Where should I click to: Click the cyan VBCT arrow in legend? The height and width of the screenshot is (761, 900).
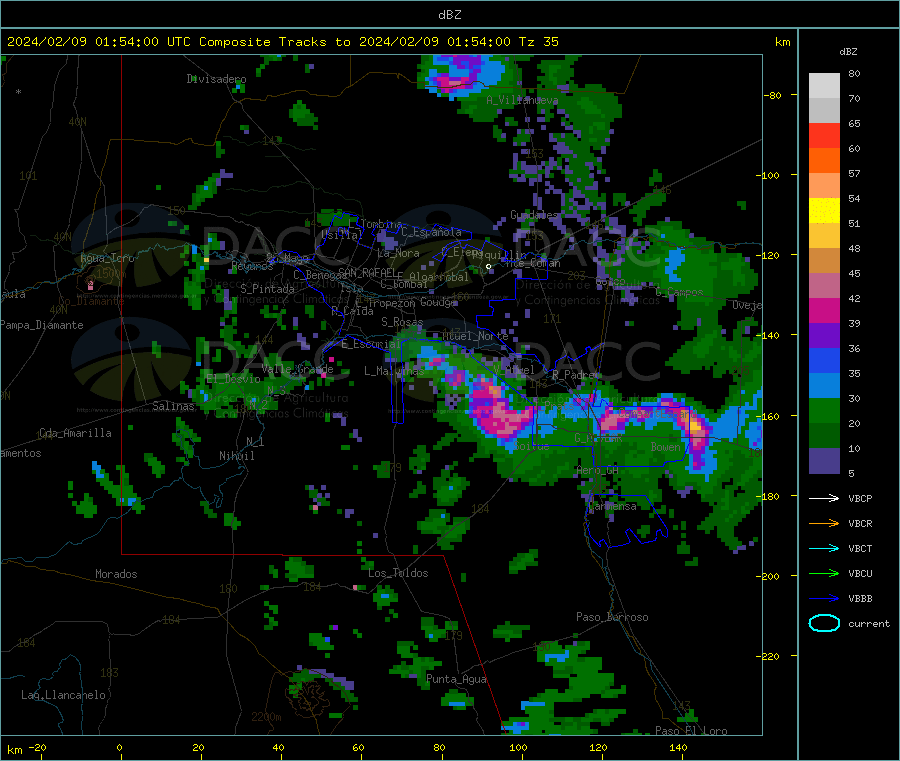coord(824,548)
